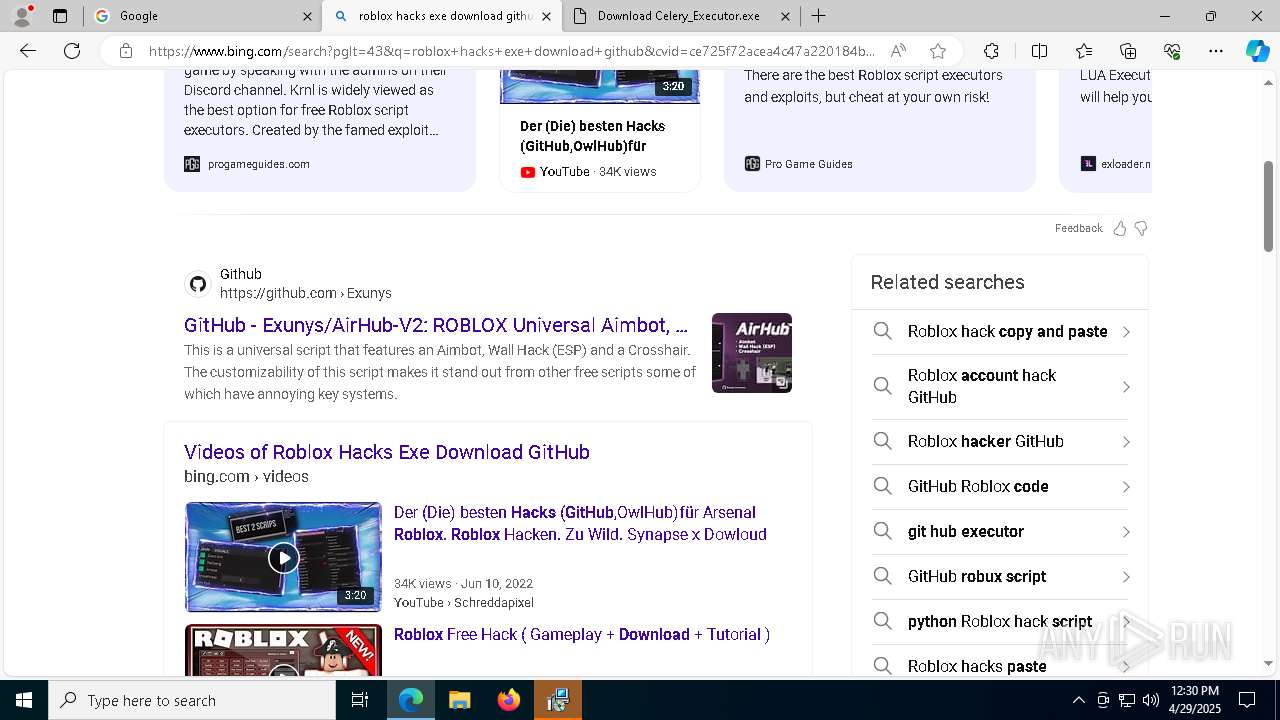The height and width of the screenshot is (720, 1280).
Task: Play the Arsenal hacks video thumbnail
Action: tap(283, 557)
